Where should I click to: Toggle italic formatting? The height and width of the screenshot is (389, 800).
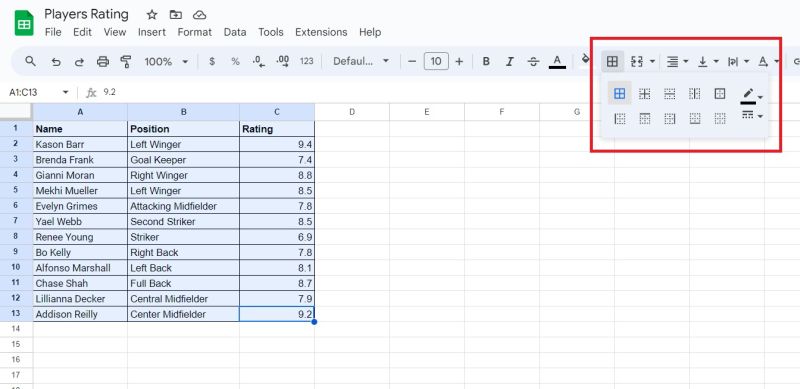coord(510,62)
